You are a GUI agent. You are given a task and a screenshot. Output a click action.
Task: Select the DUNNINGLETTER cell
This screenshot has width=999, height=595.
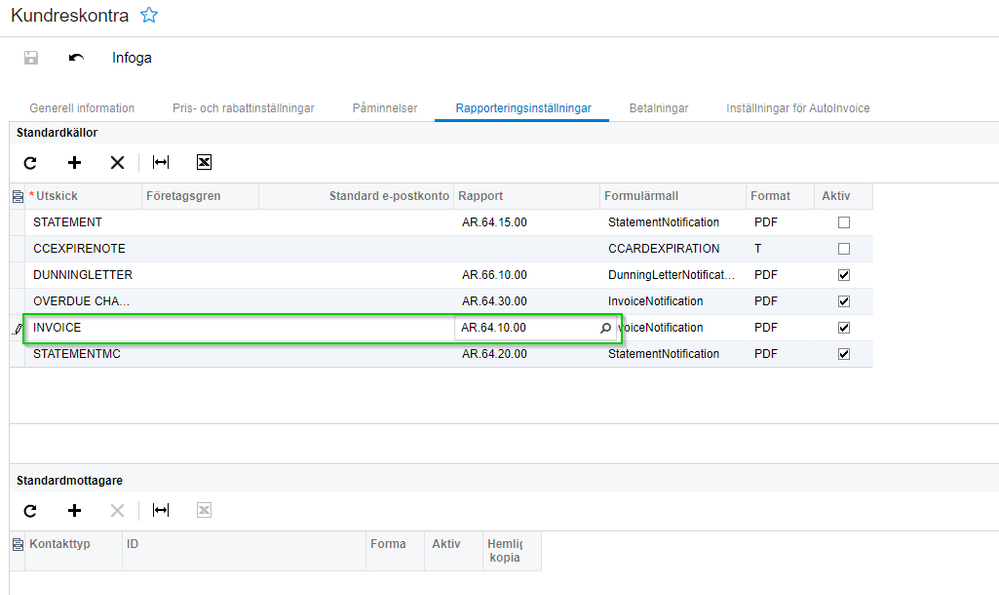[x=83, y=275]
